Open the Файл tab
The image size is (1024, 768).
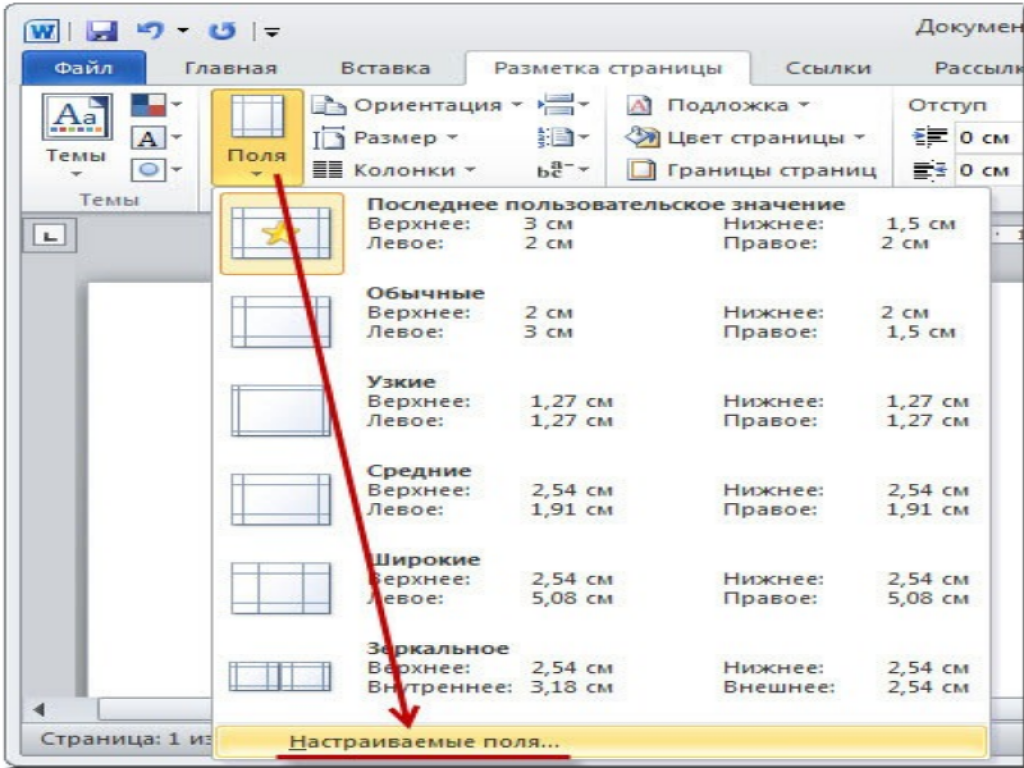[84, 68]
